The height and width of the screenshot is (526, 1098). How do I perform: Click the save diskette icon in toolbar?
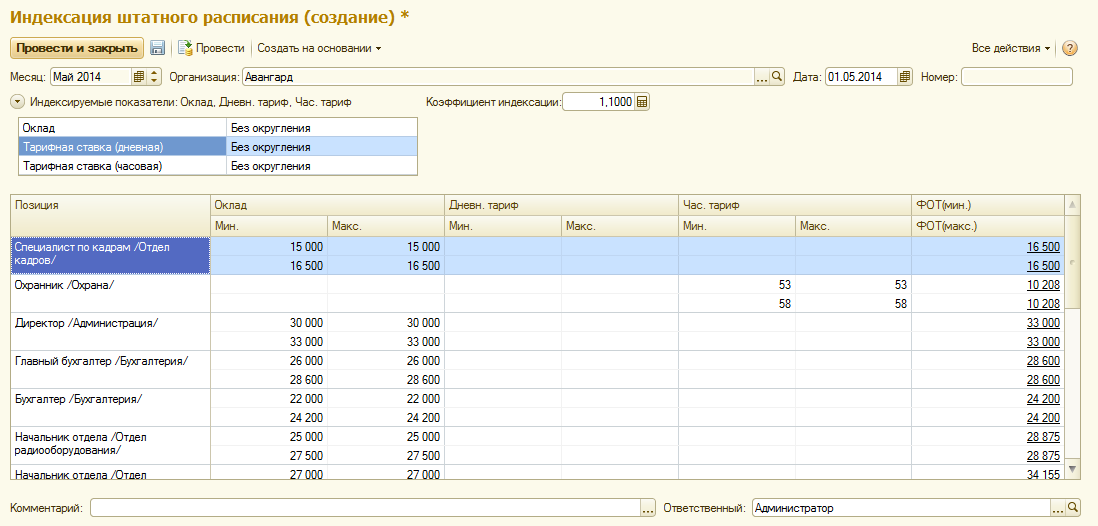point(158,48)
